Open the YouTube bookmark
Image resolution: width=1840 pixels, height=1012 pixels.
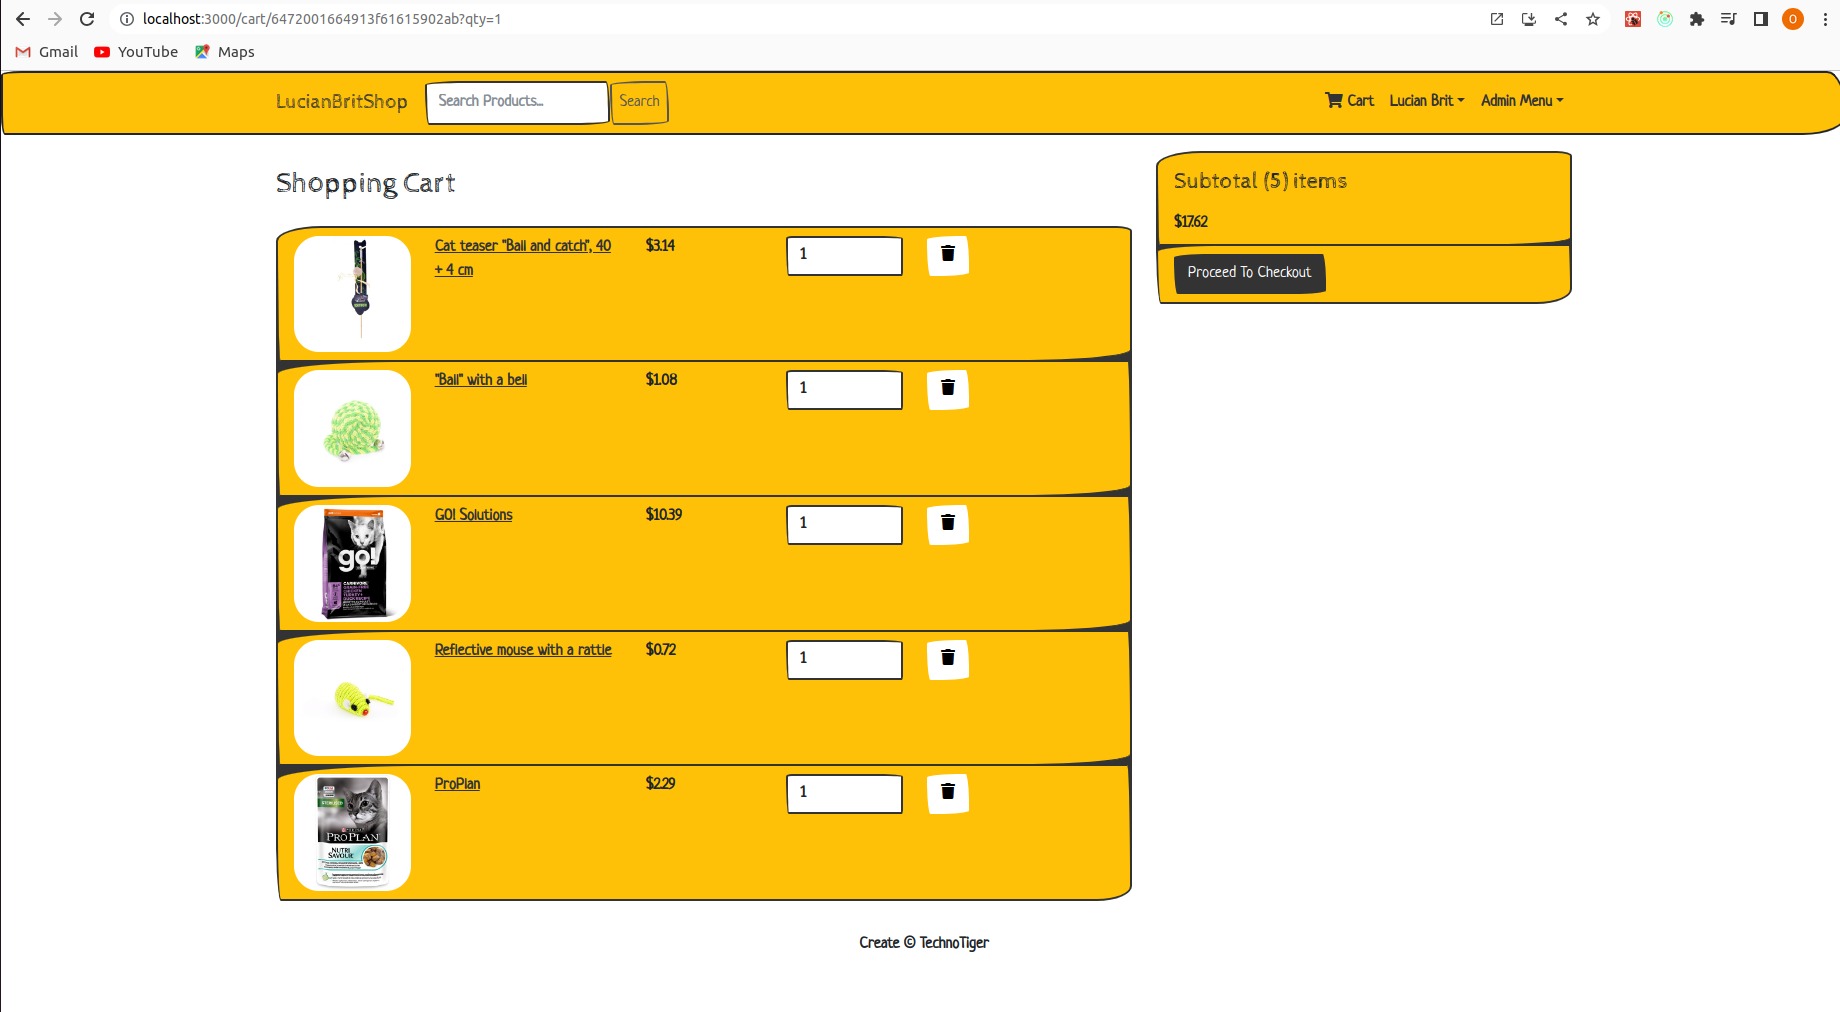click(x=136, y=52)
